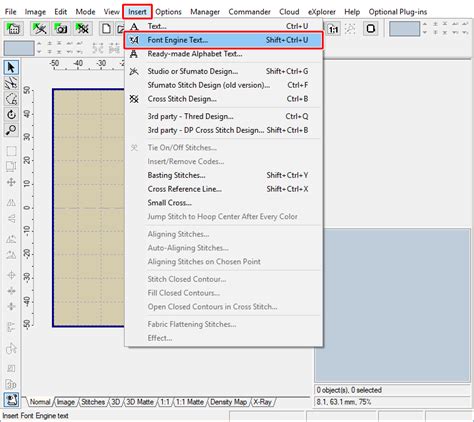This screenshot has width=474, height=422.
Task: Switch to the 3D Matte tab
Action: click(140, 402)
